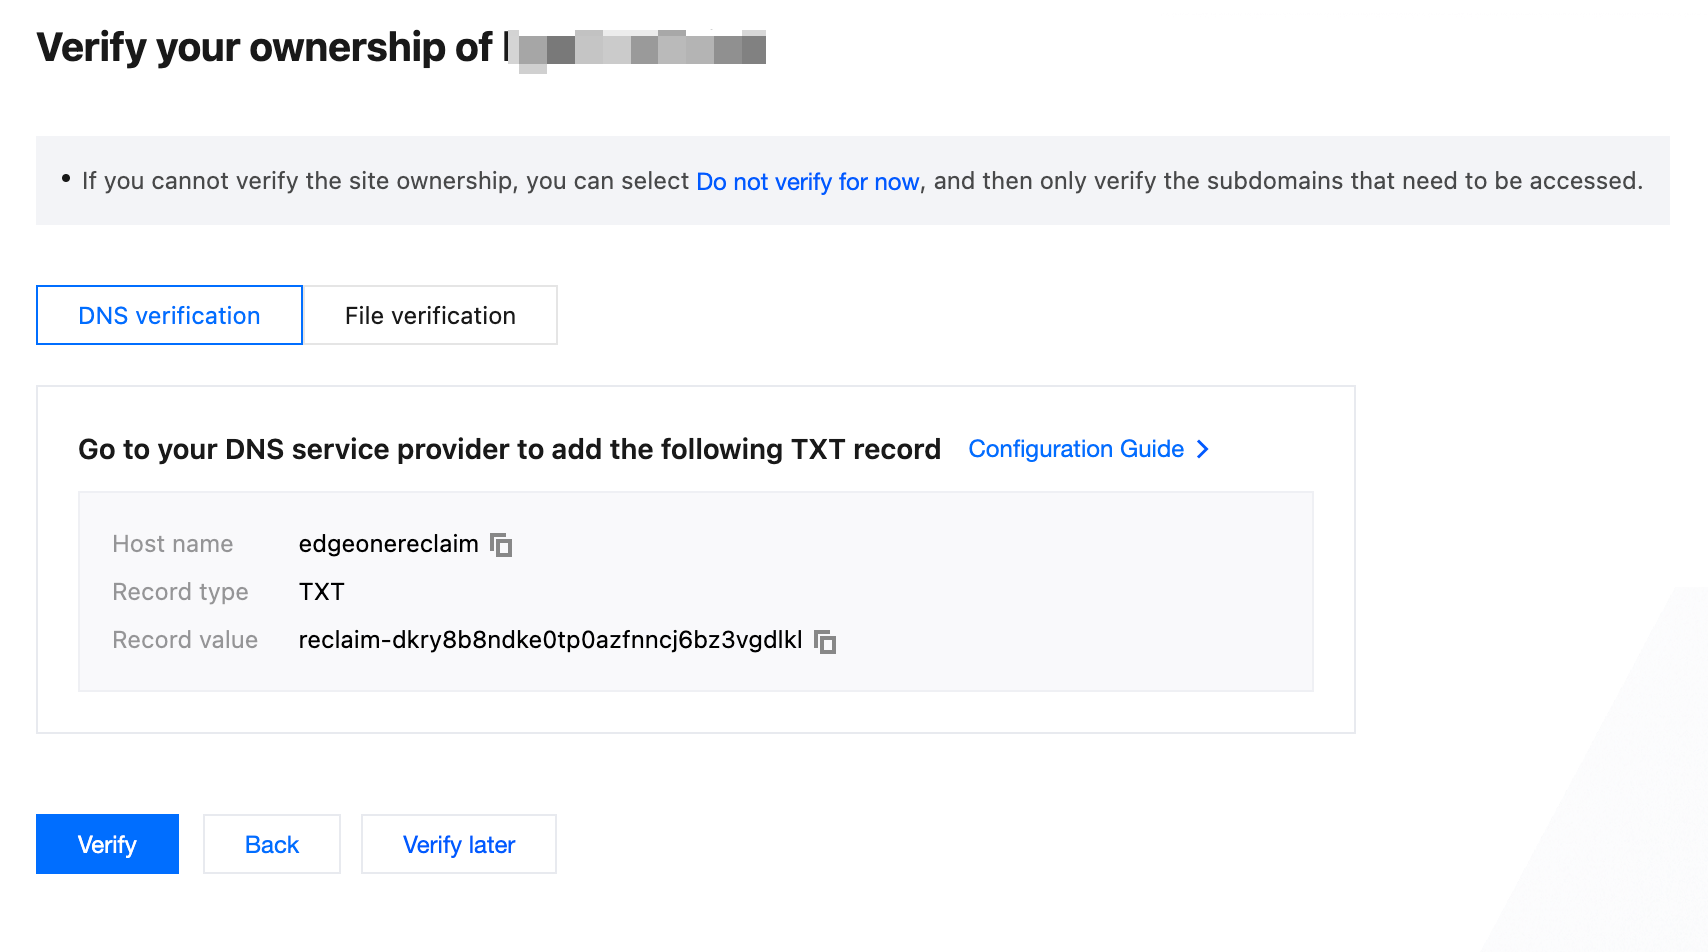1708x952 pixels.
Task: Switch to the DNS verification tab
Action: pos(169,315)
